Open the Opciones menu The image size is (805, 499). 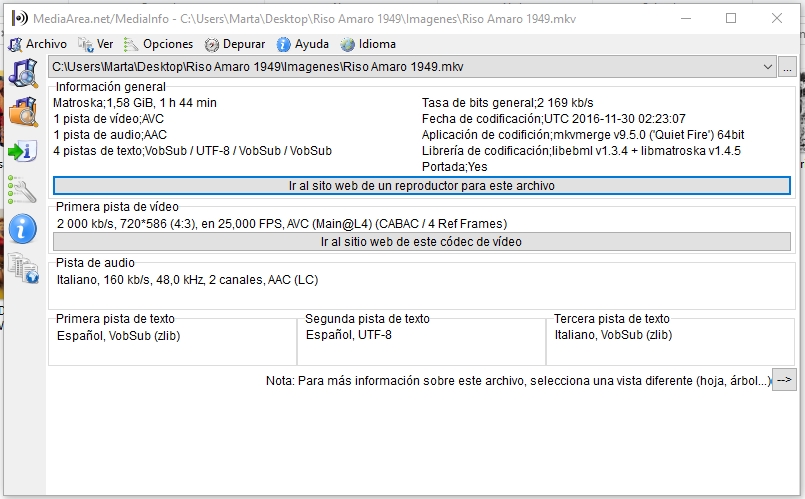pyautogui.click(x=158, y=44)
